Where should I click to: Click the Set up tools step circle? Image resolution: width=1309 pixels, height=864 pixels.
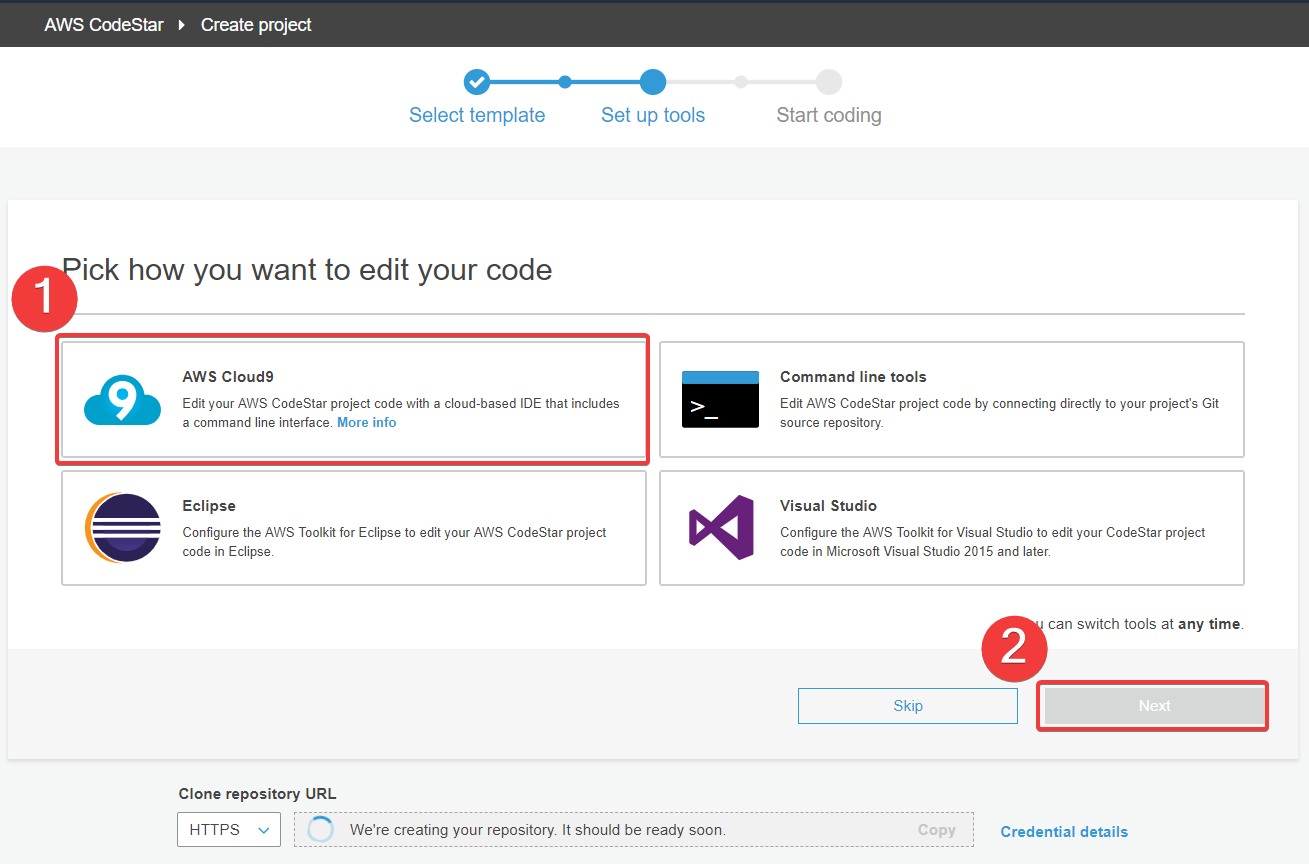click(x=653, y=82)
